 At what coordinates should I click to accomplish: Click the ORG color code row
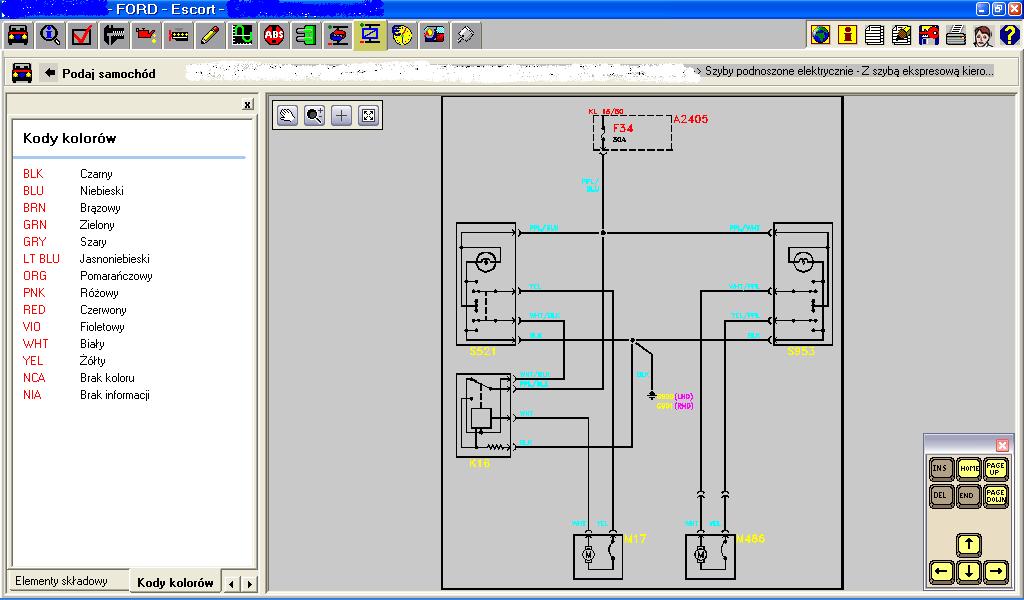click(x=88, y=276)
